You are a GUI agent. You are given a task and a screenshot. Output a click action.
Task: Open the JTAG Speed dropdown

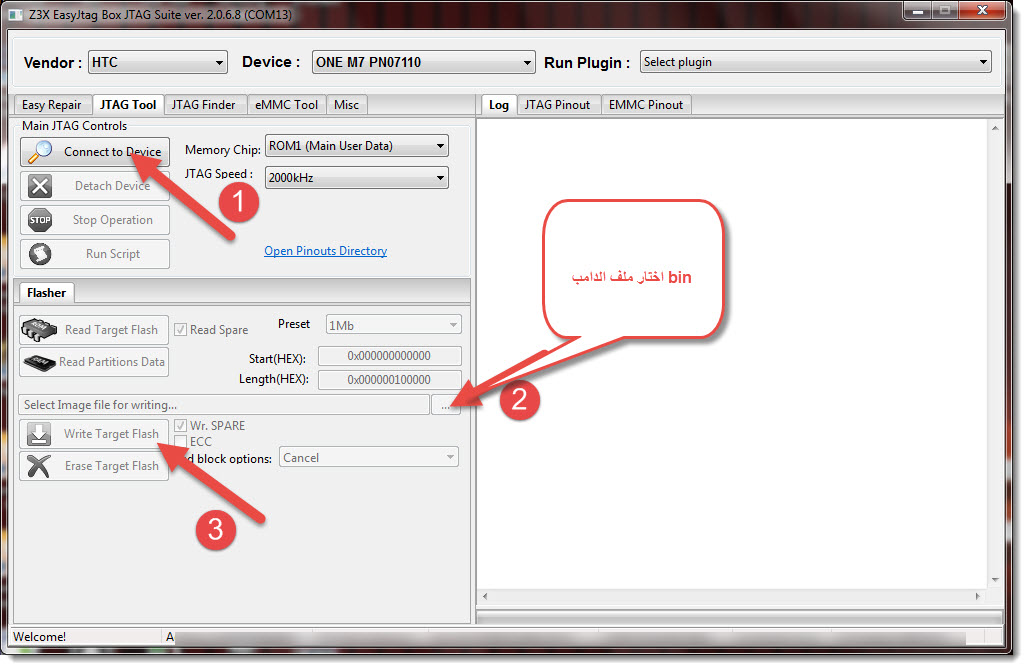(356, 178)
